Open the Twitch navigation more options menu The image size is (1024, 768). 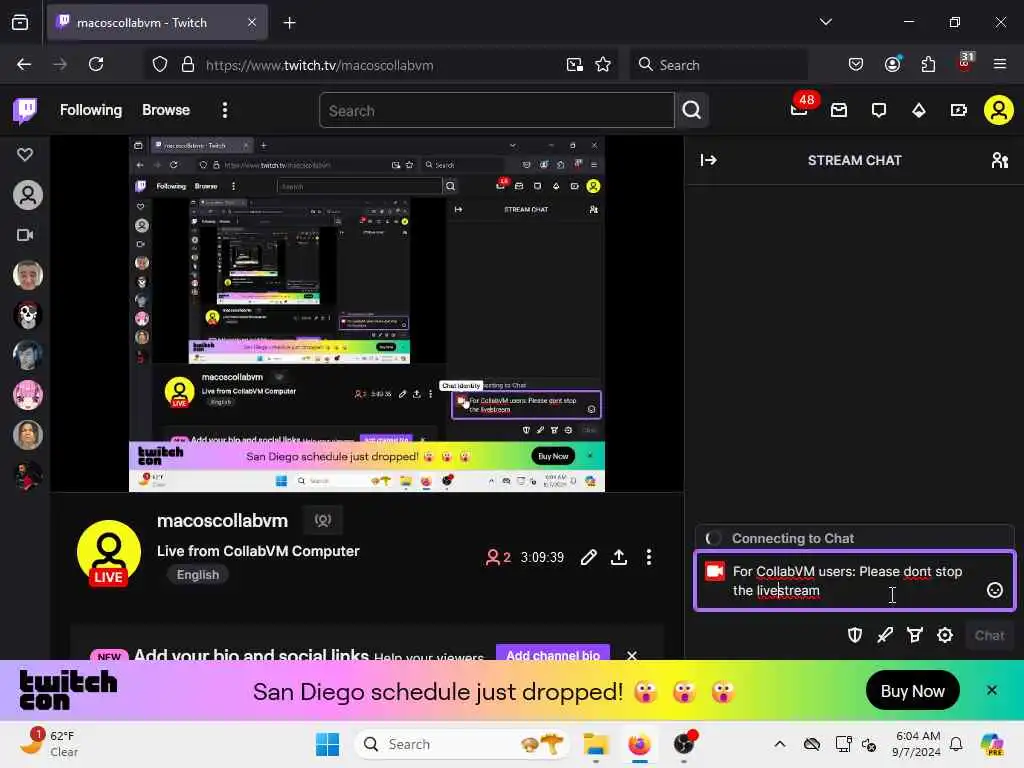225,110
